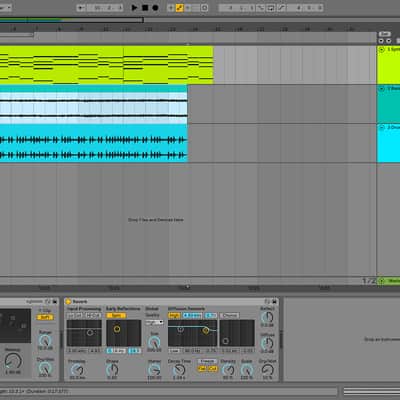Viewport: 400px width, 400px height.
Task: Jump to the Next Locator
Action: 389,41
